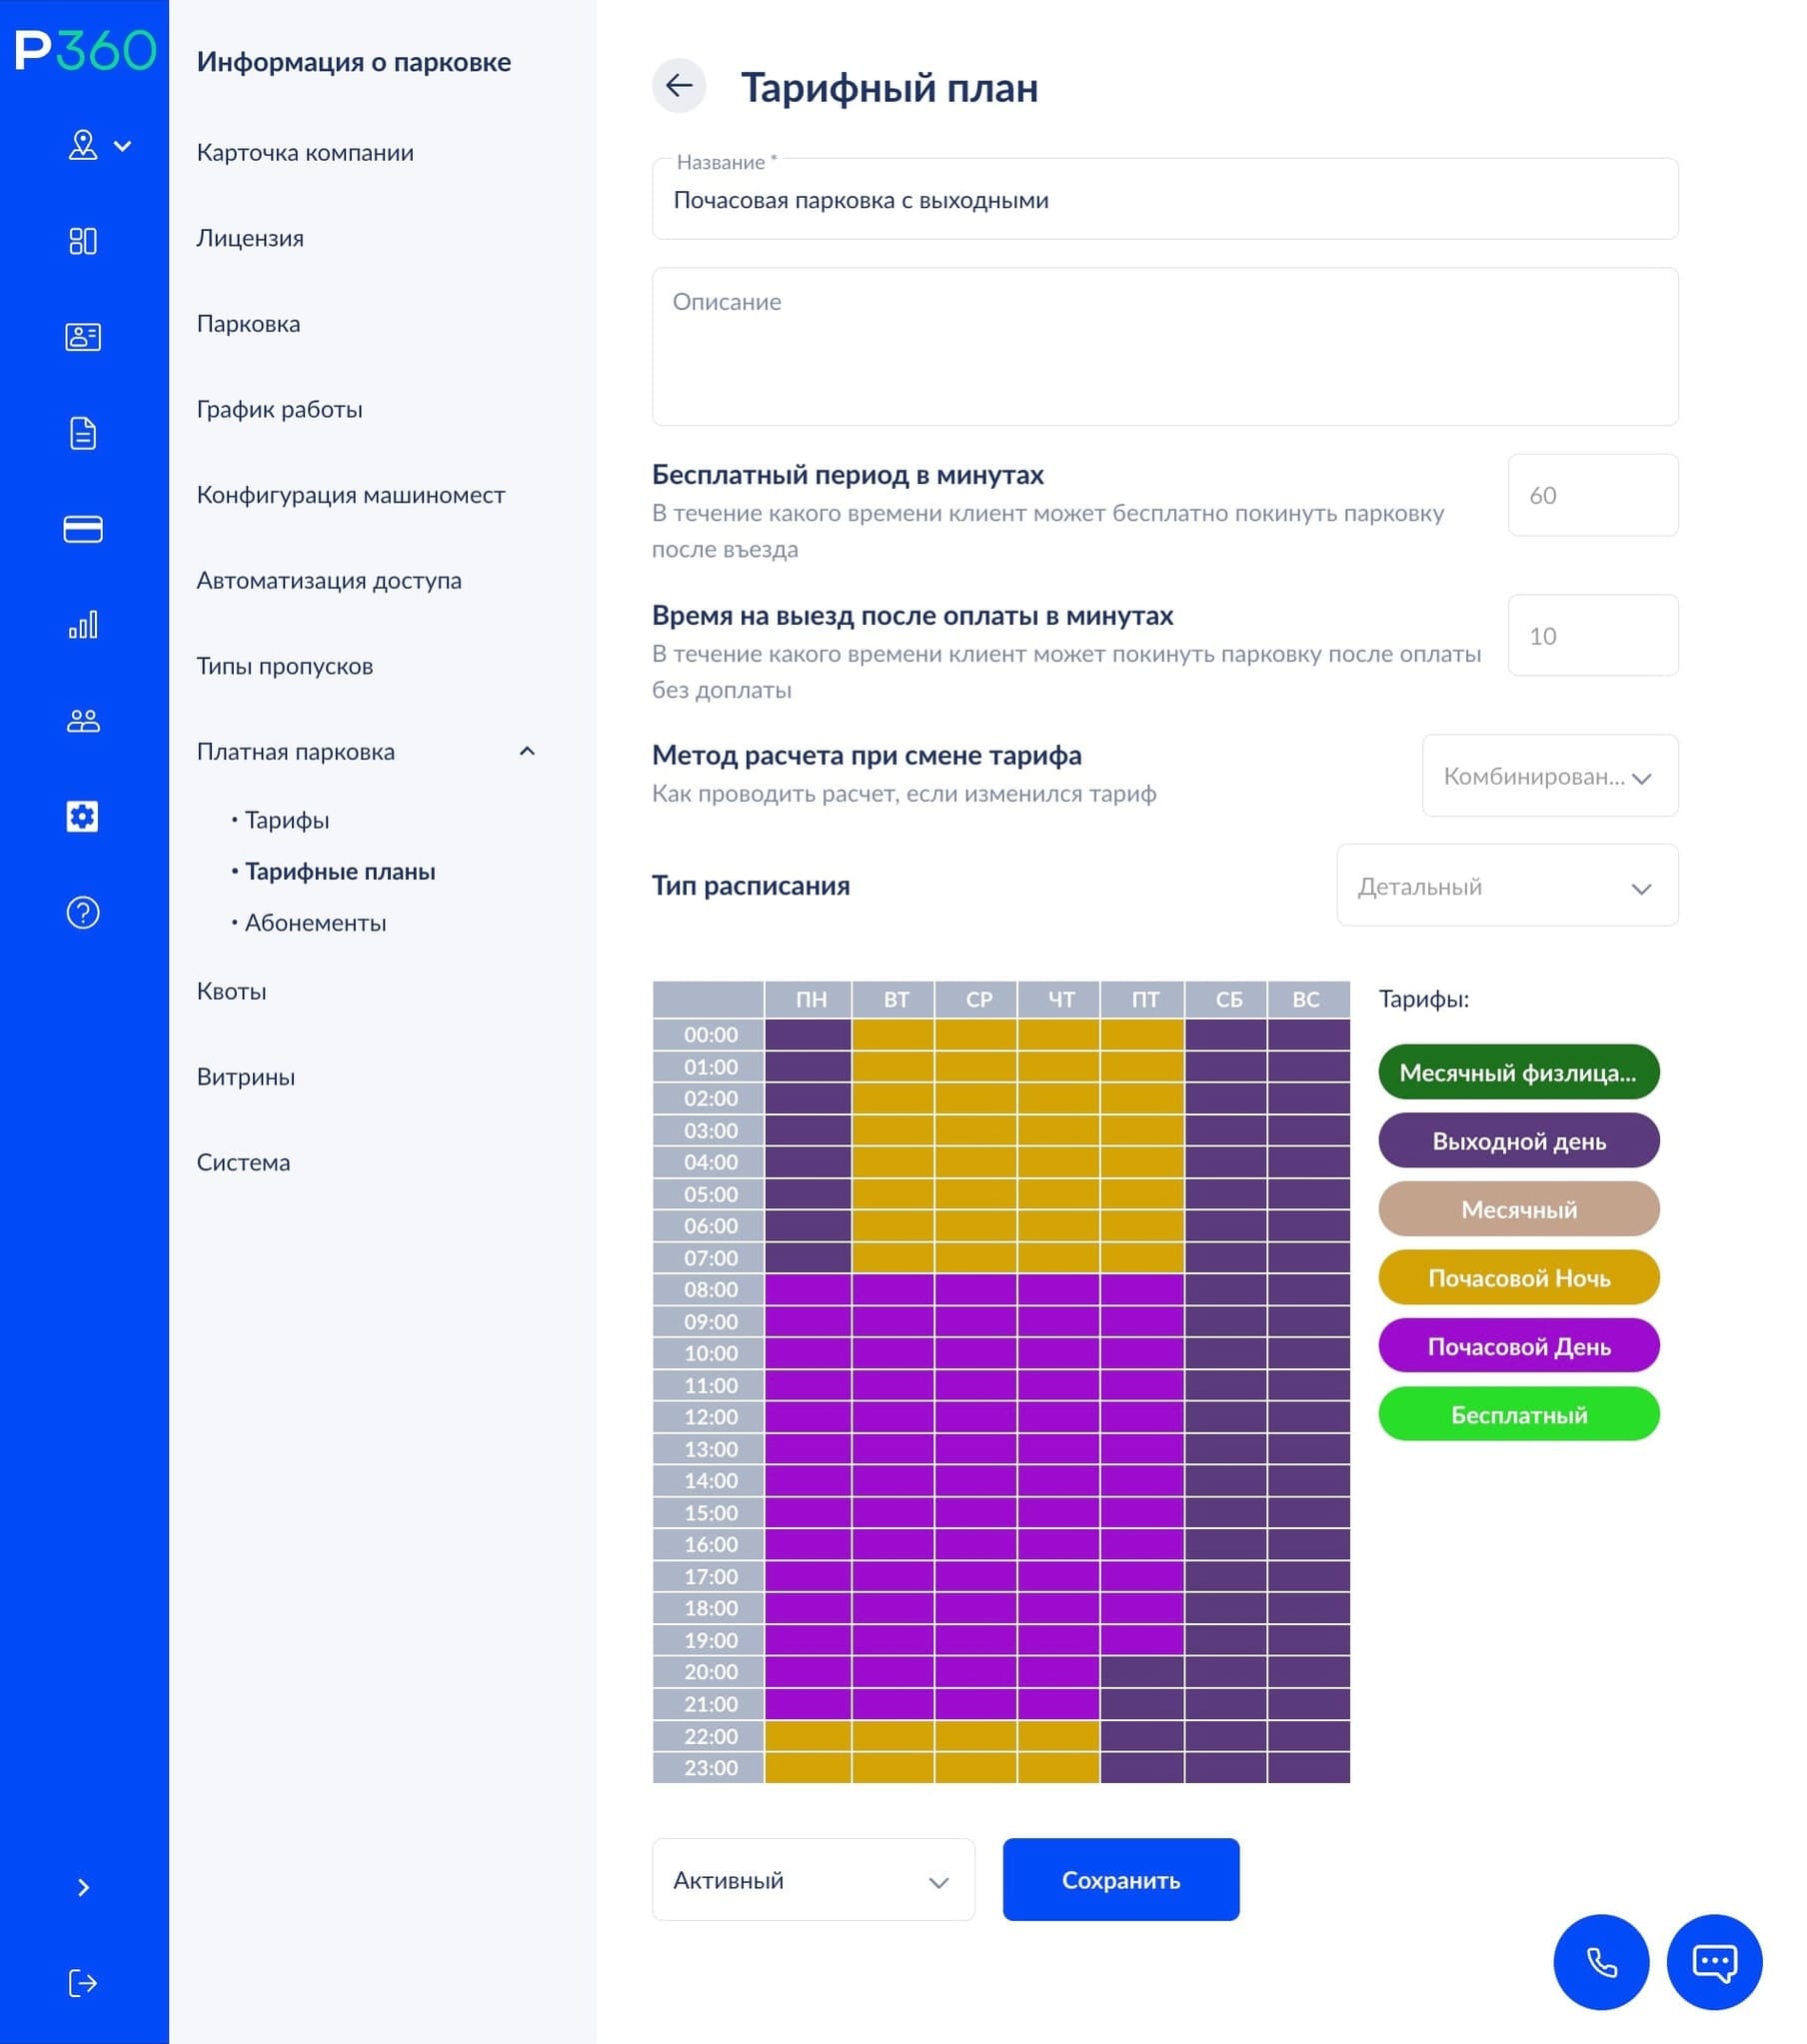Click the 08:00 row header

pyautogui.click(x=709, y=1290)
